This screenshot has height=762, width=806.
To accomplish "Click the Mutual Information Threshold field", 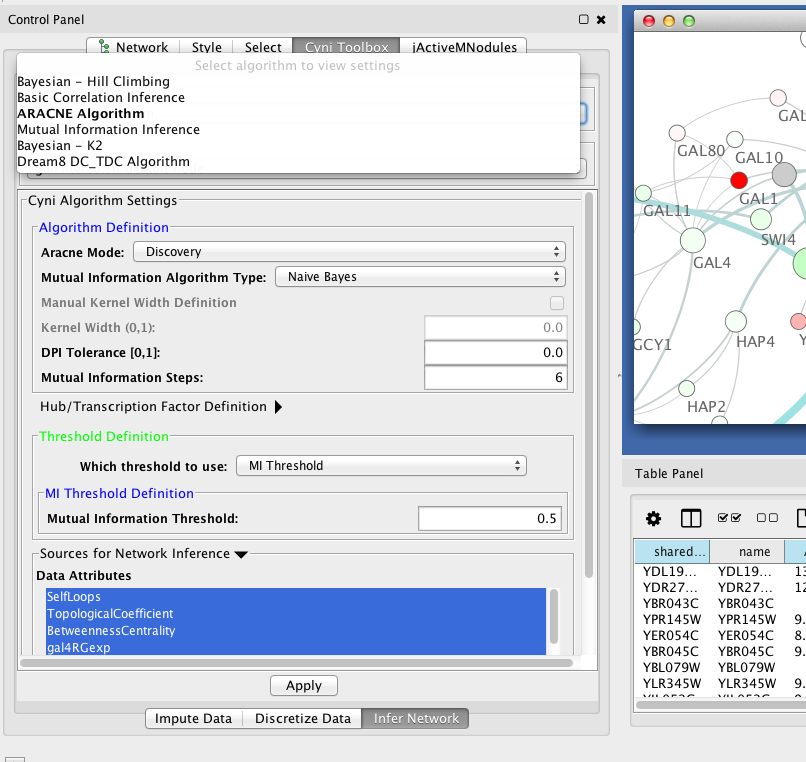I will pos(490,518).
